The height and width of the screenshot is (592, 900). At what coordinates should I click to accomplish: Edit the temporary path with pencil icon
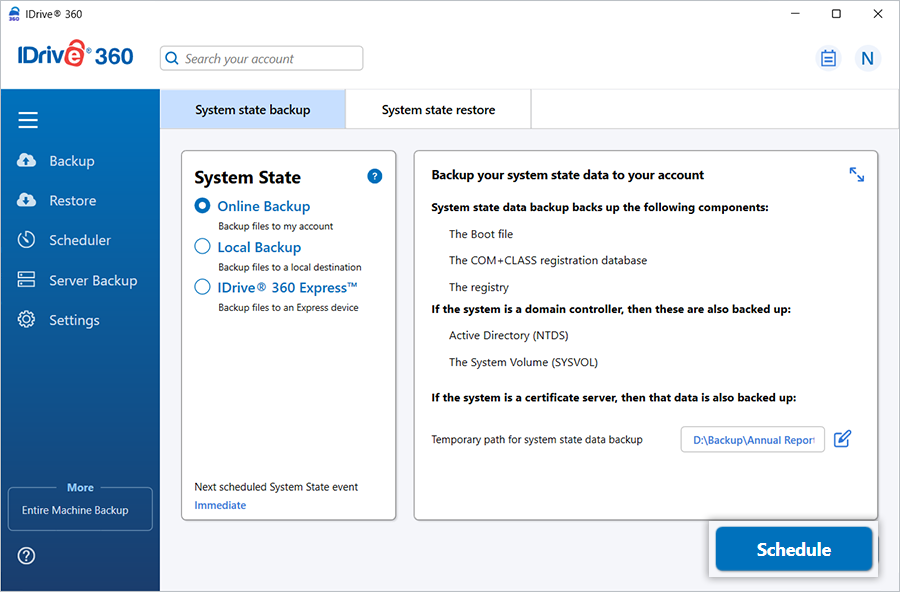(x=842, y=439)
